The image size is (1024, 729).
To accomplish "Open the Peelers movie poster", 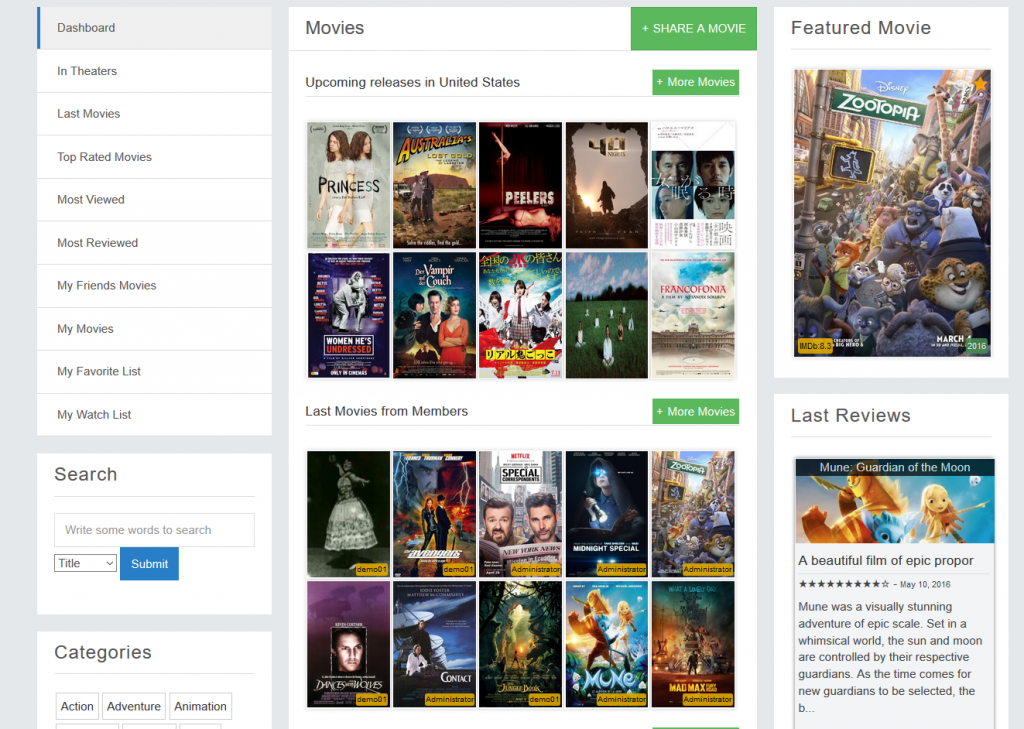I will [x=520, y=185].
